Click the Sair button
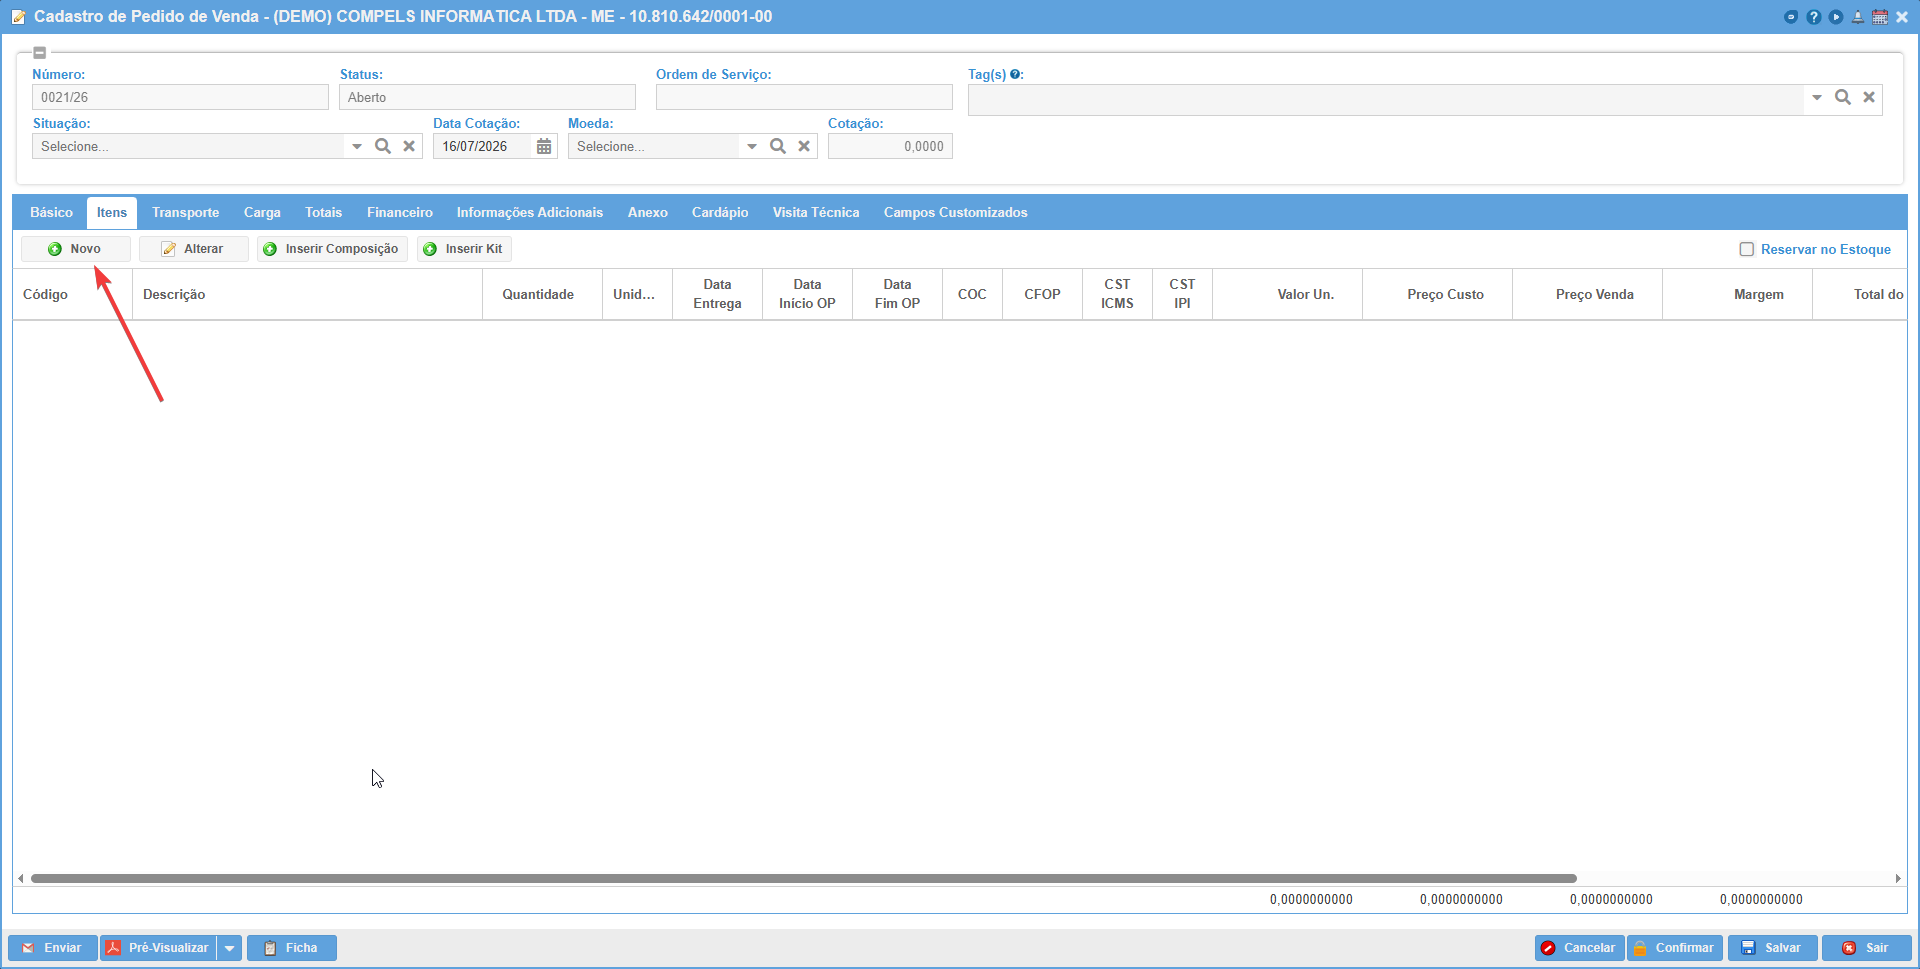This screenshot has width=1920, height=969. click(x=1867, y=948)
